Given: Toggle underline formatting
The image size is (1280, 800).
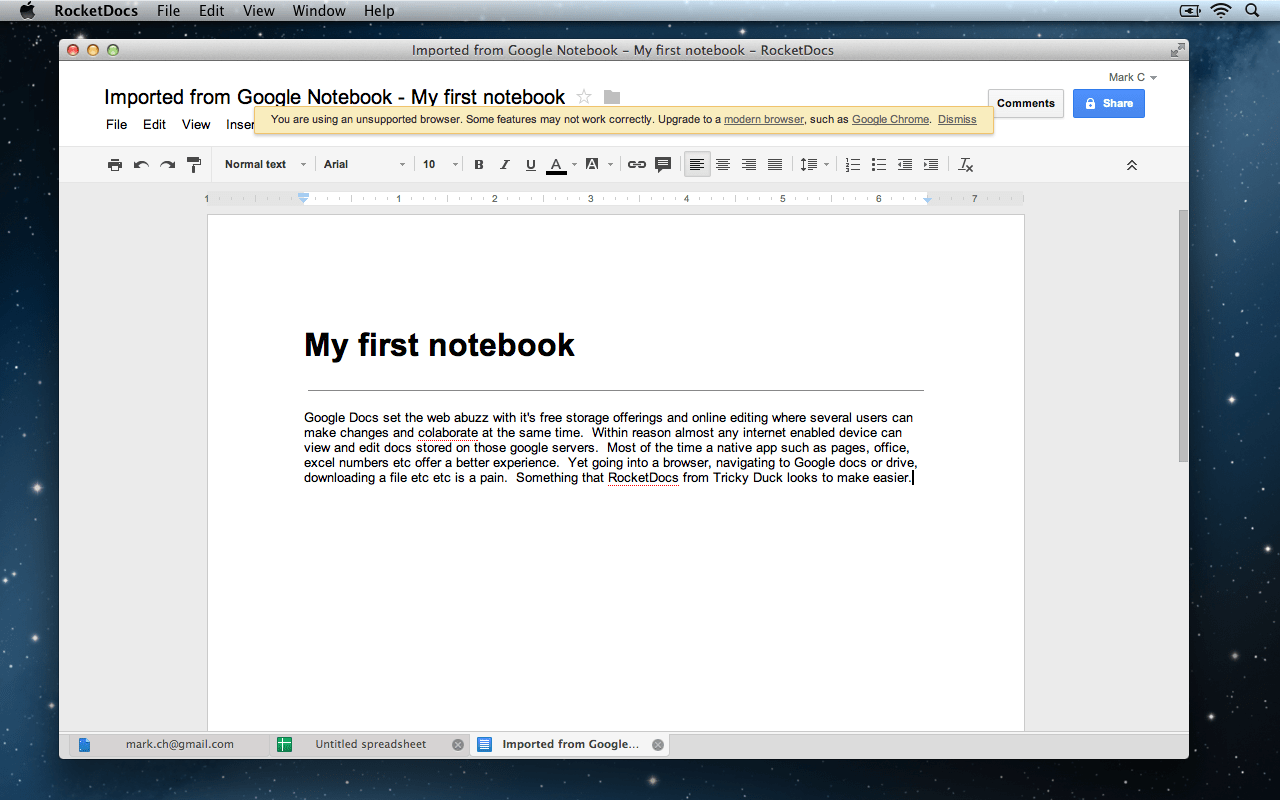Looking at the screenshot, I should point(531,165).
